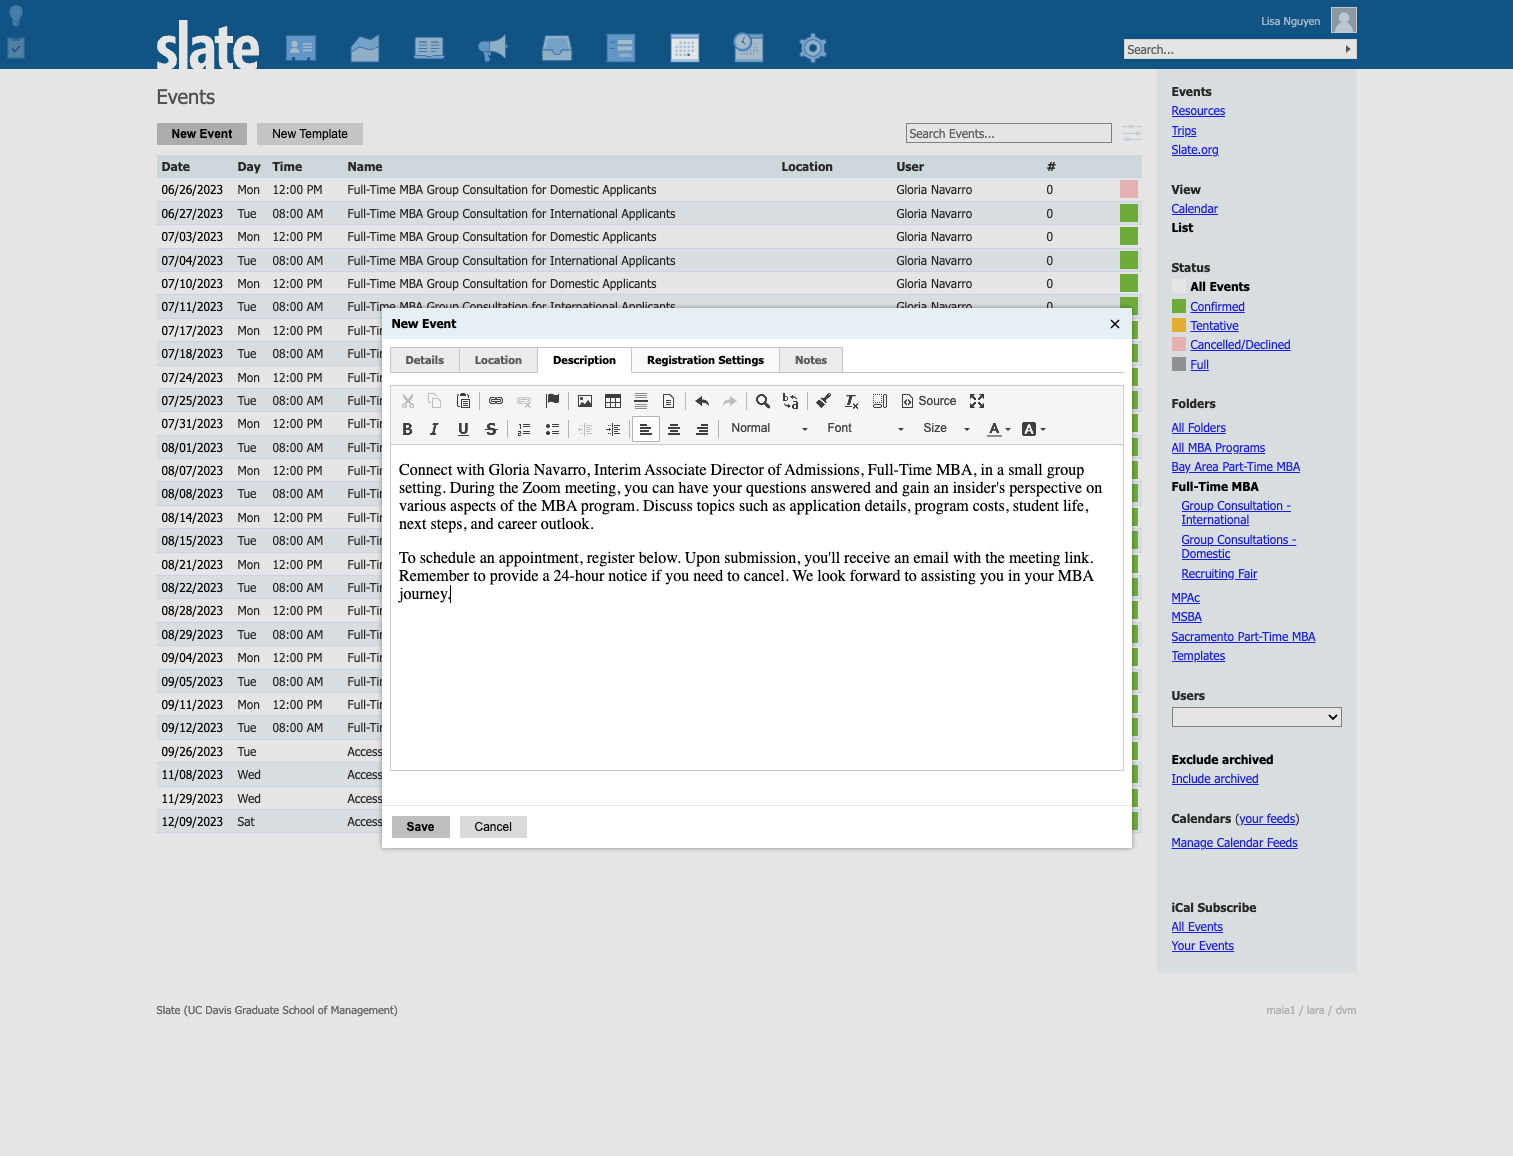Toggle underline formatting
The width and height of the screenshot is (1513, 1156).
tap(463, 429)
